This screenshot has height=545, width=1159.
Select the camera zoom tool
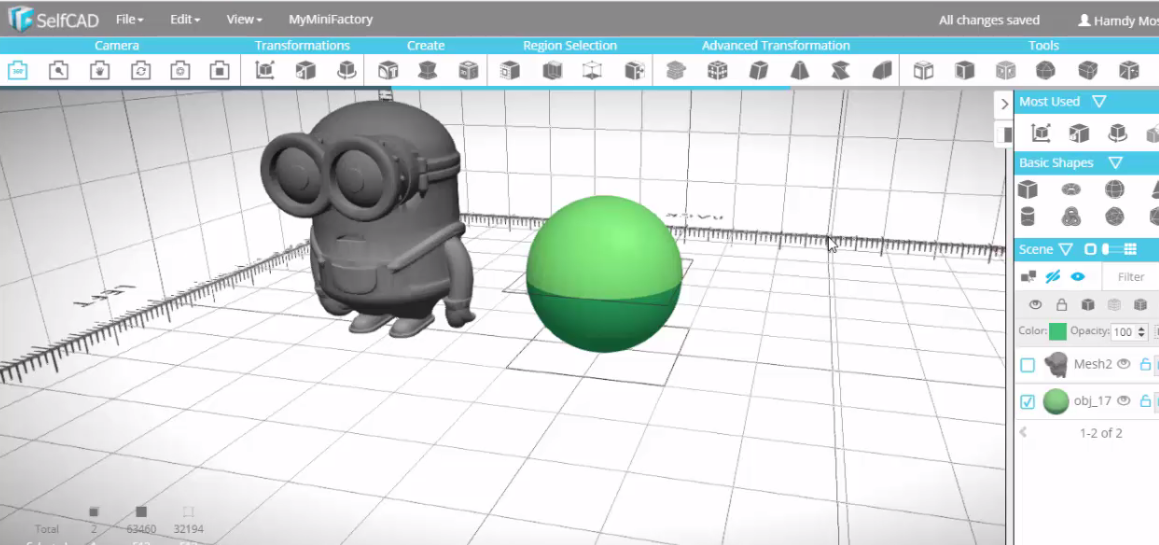pyautogui.click(x=58, y=71)
